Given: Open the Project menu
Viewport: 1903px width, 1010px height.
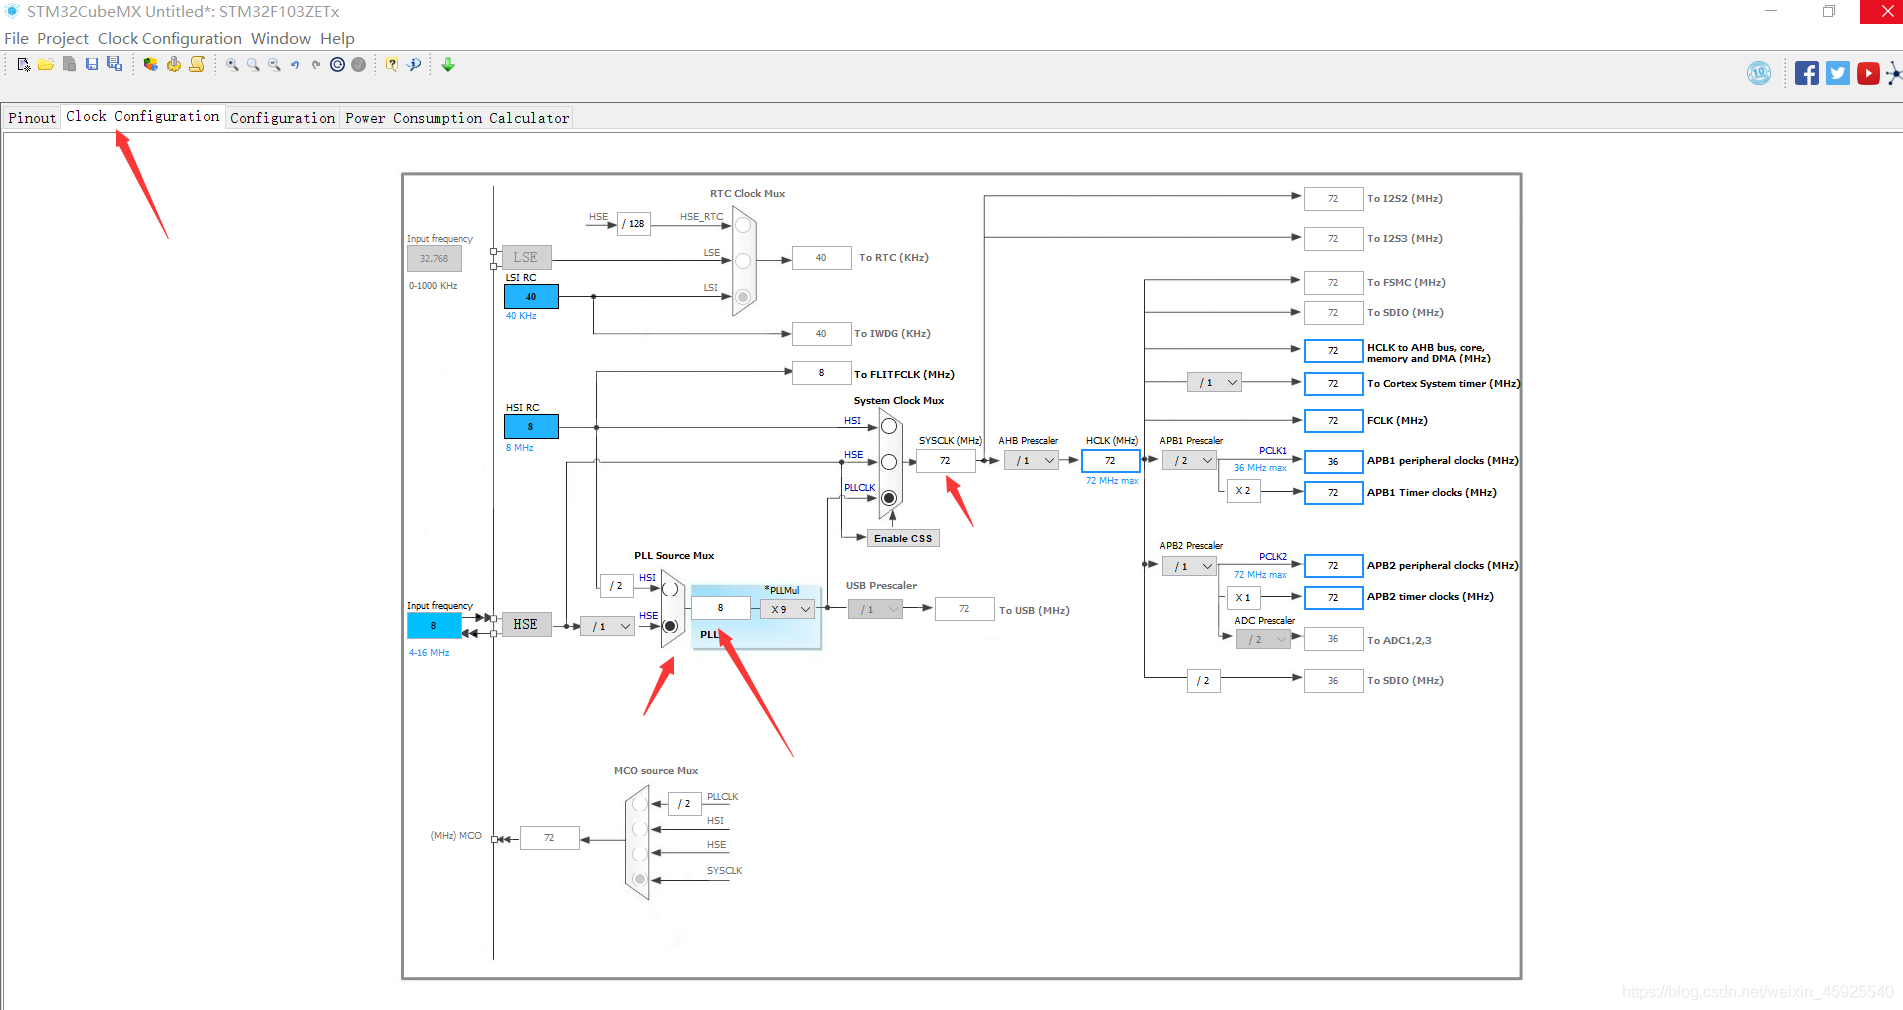Looking at the screenshot, I should tap(63, 38).
